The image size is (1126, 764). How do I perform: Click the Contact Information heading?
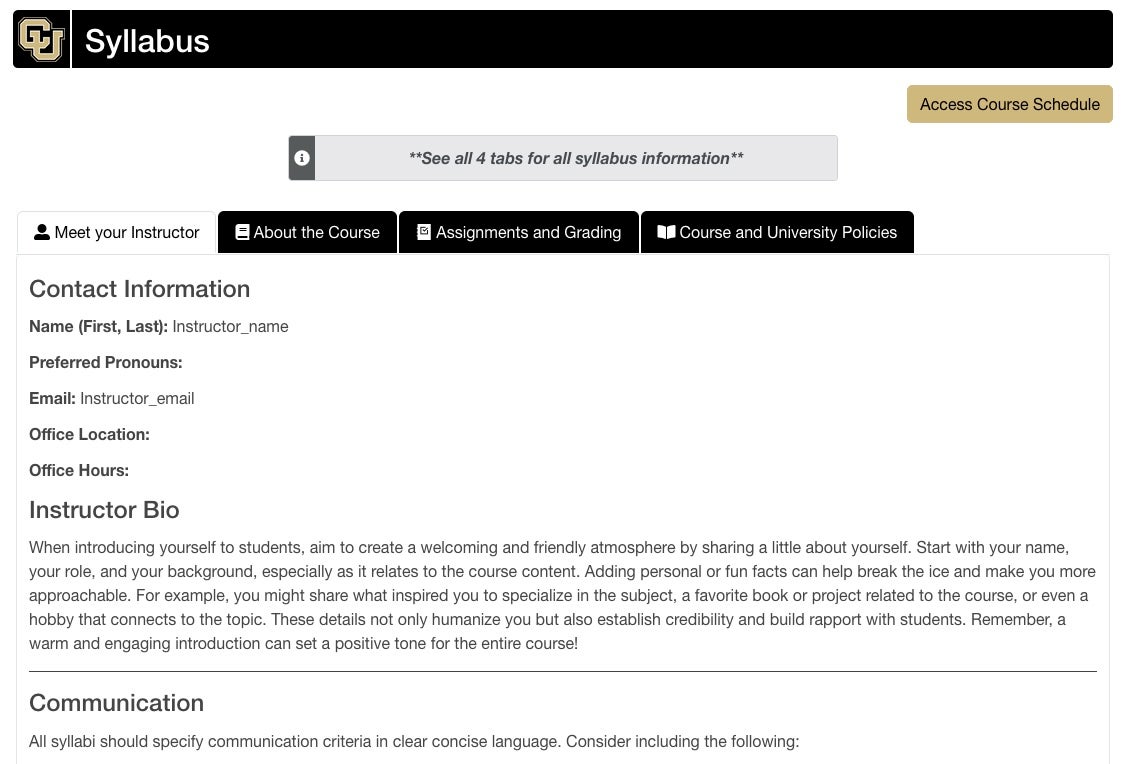point(139,289)
